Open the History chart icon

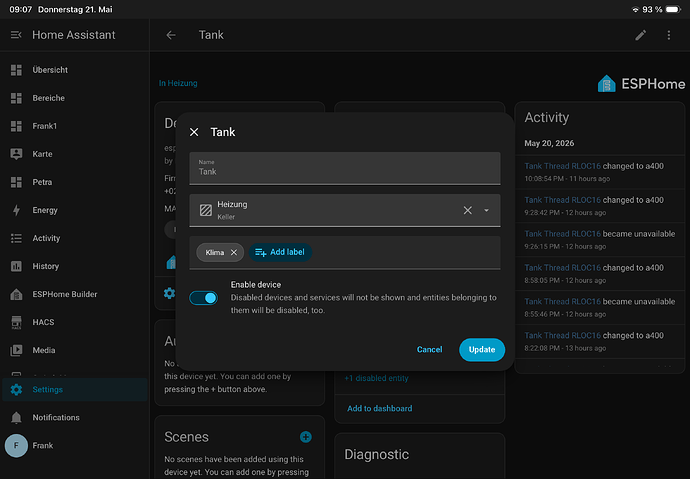coord(16,266)
